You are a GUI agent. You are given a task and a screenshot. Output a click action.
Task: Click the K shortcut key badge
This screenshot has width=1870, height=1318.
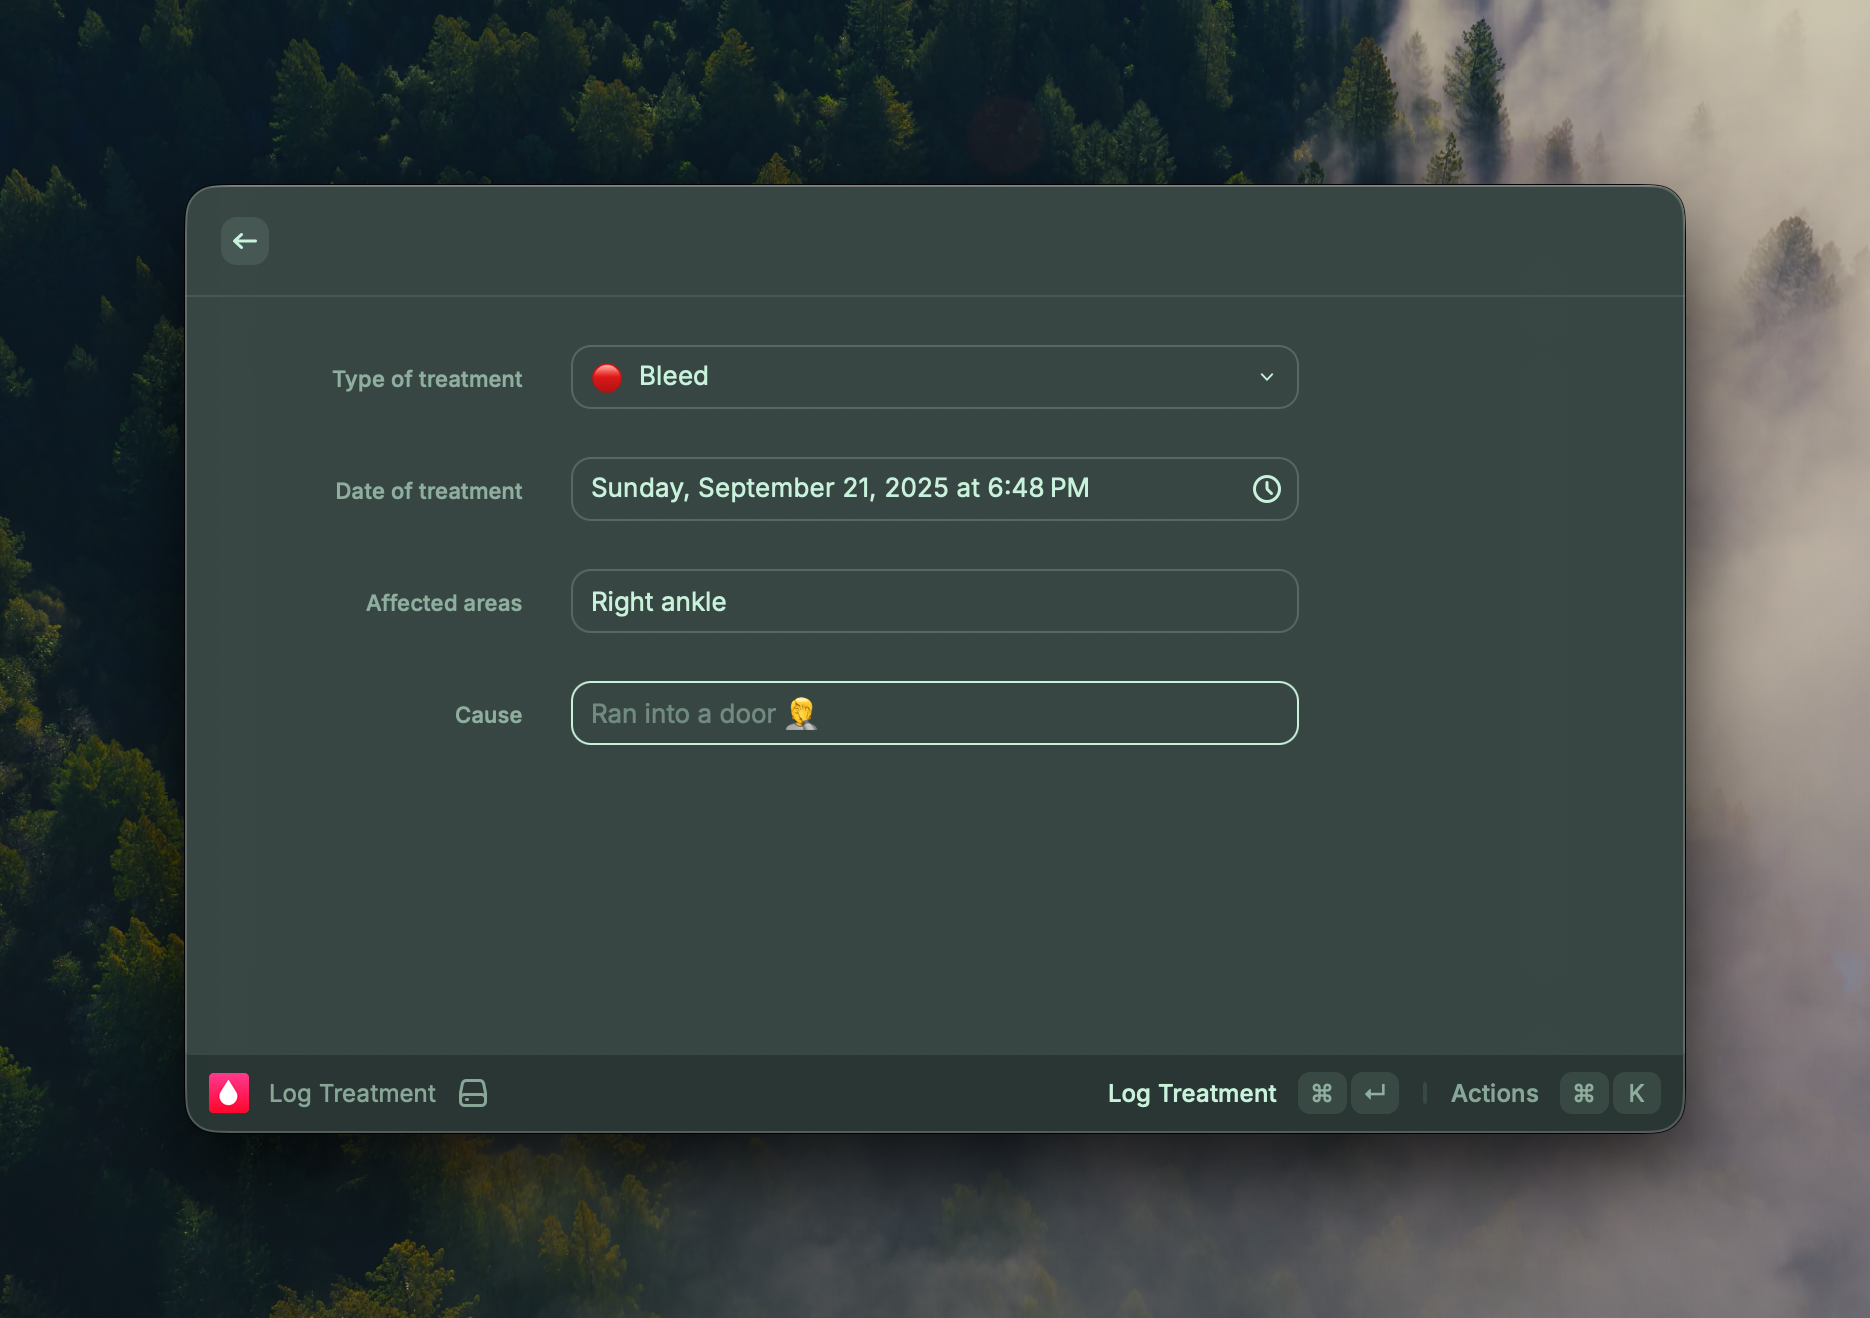tap(1636, 1093)
